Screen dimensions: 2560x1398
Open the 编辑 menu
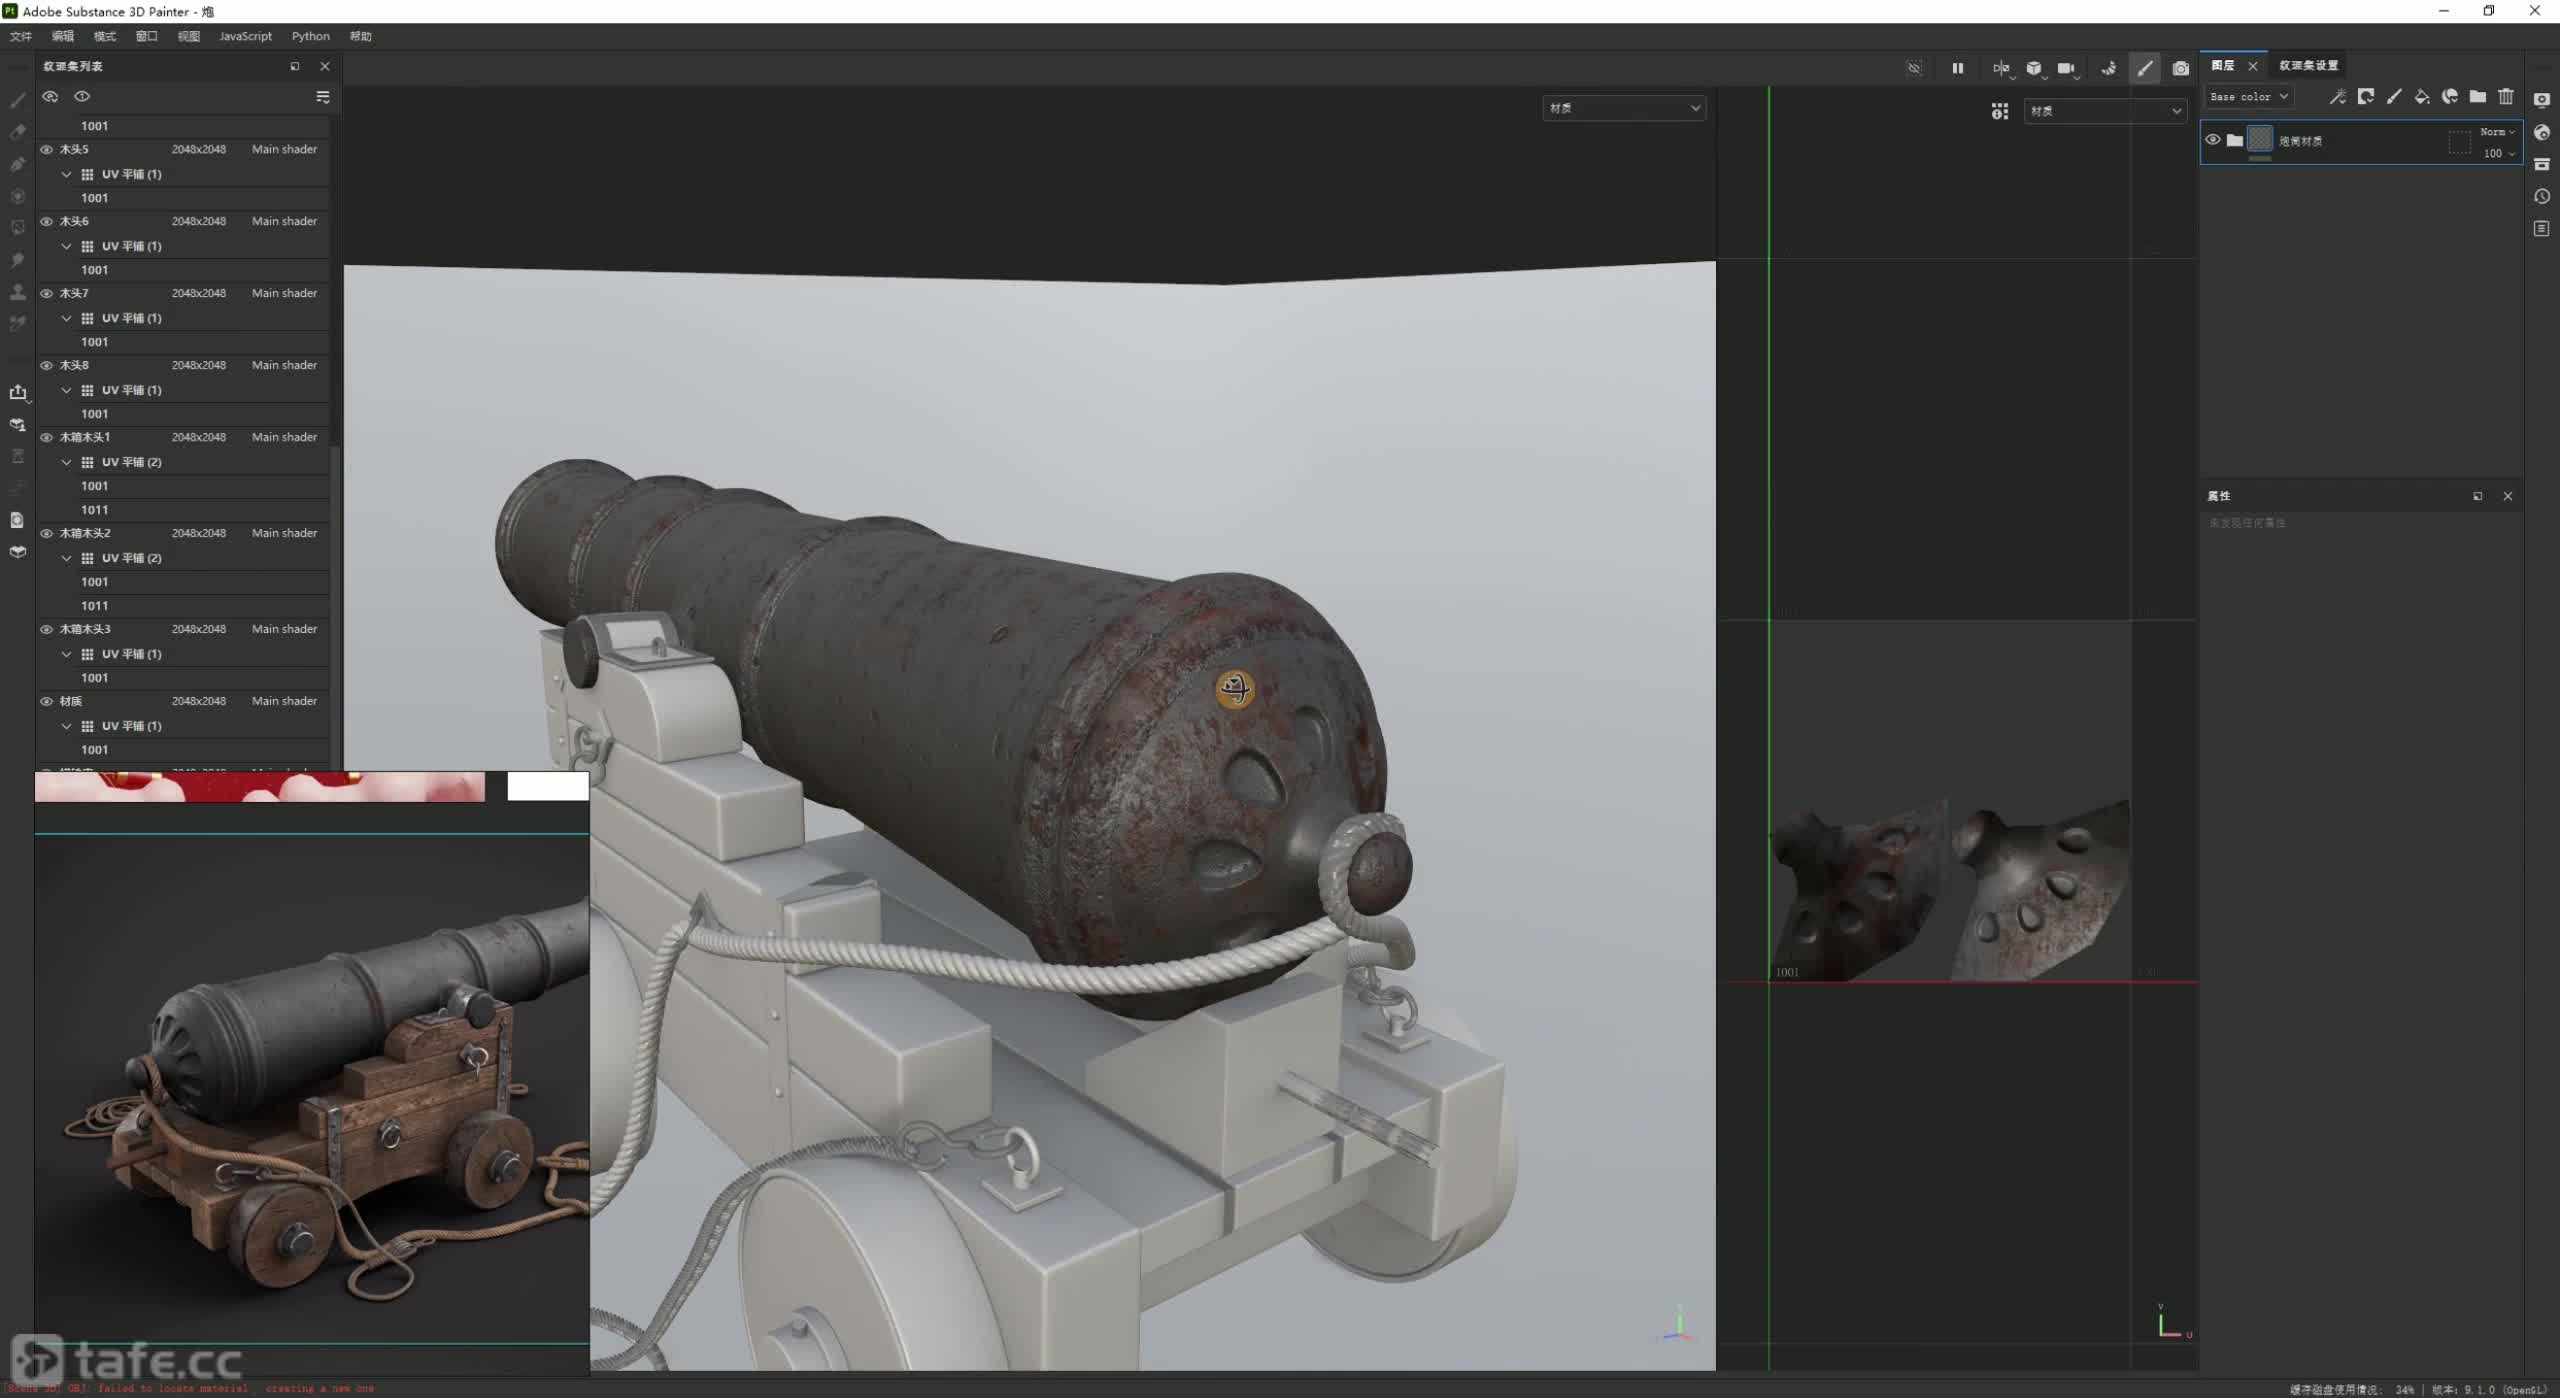pos(63,36)
